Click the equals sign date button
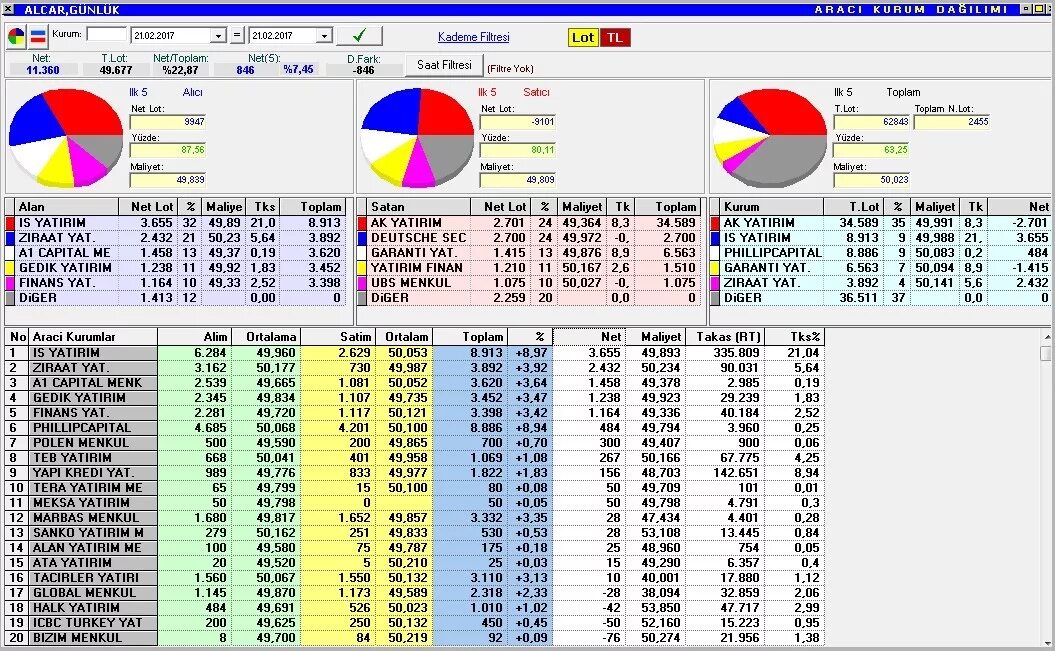 237,35
